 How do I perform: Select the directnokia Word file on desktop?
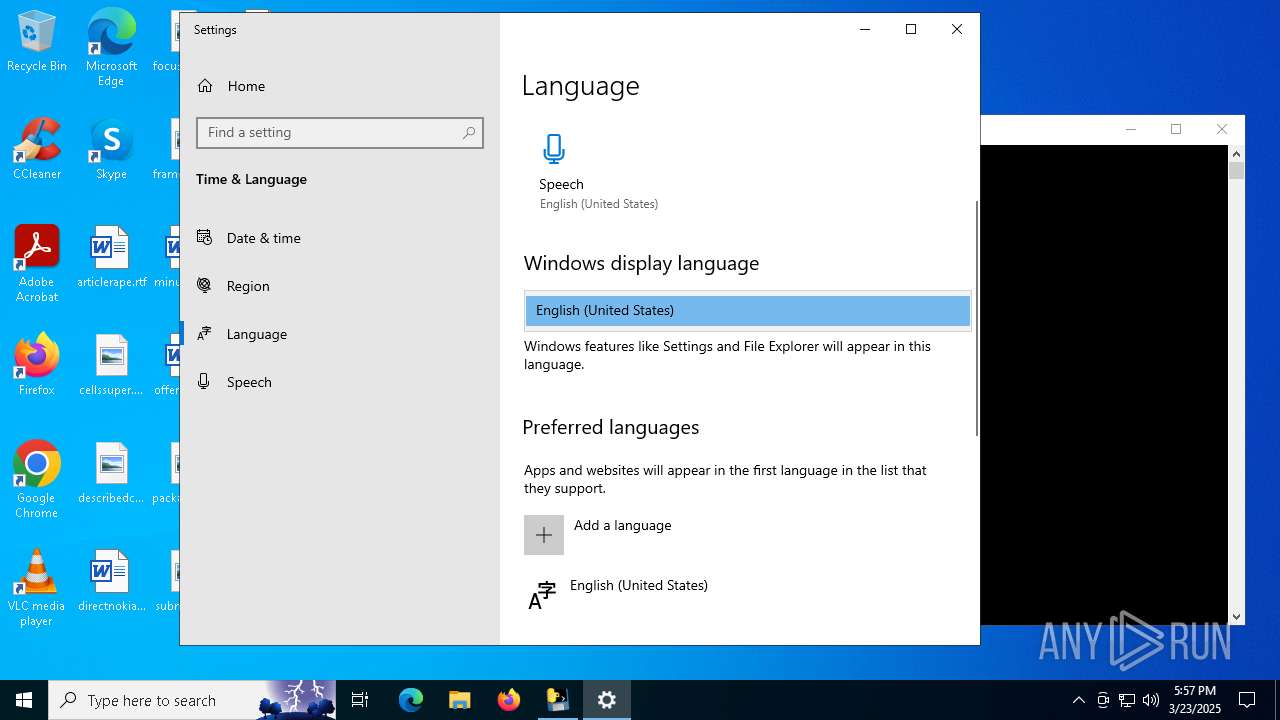pyautogui.click(x=111, y=581)
